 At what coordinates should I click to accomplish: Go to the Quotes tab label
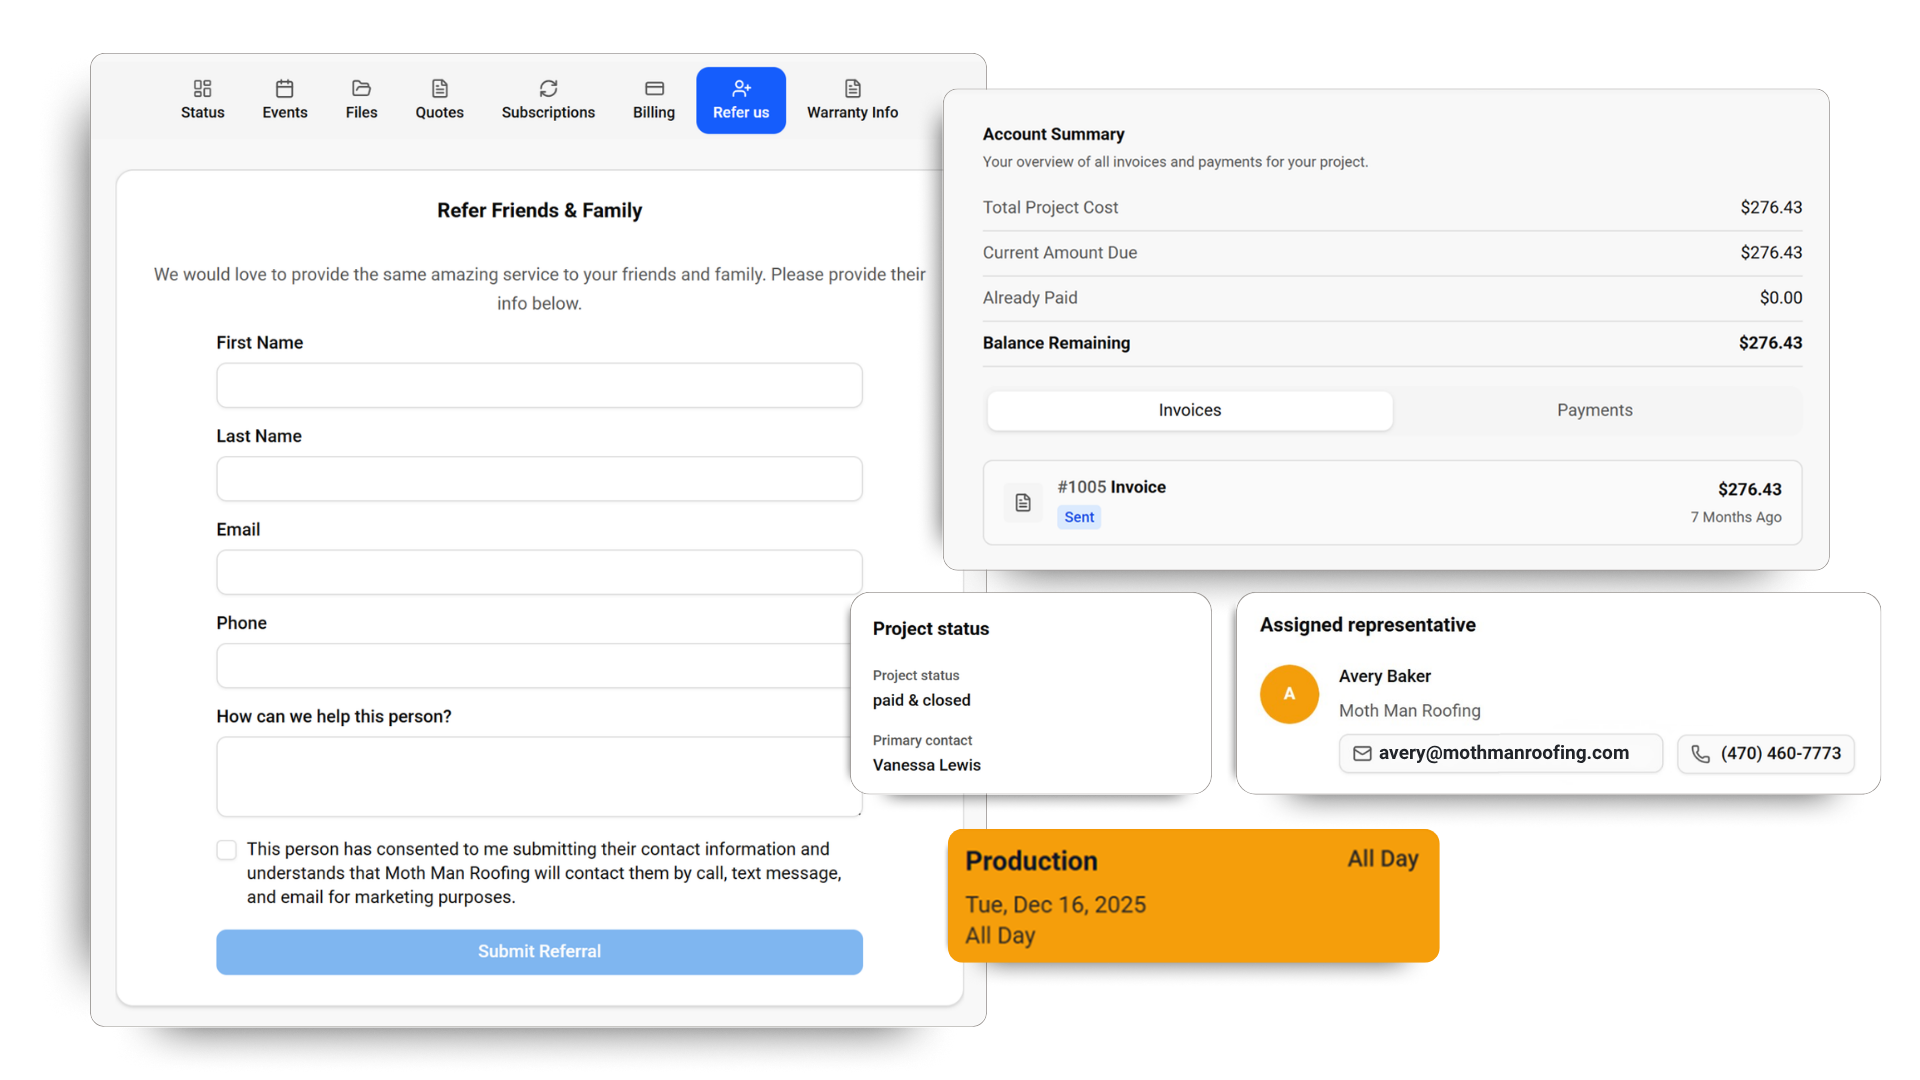(439, 112)
